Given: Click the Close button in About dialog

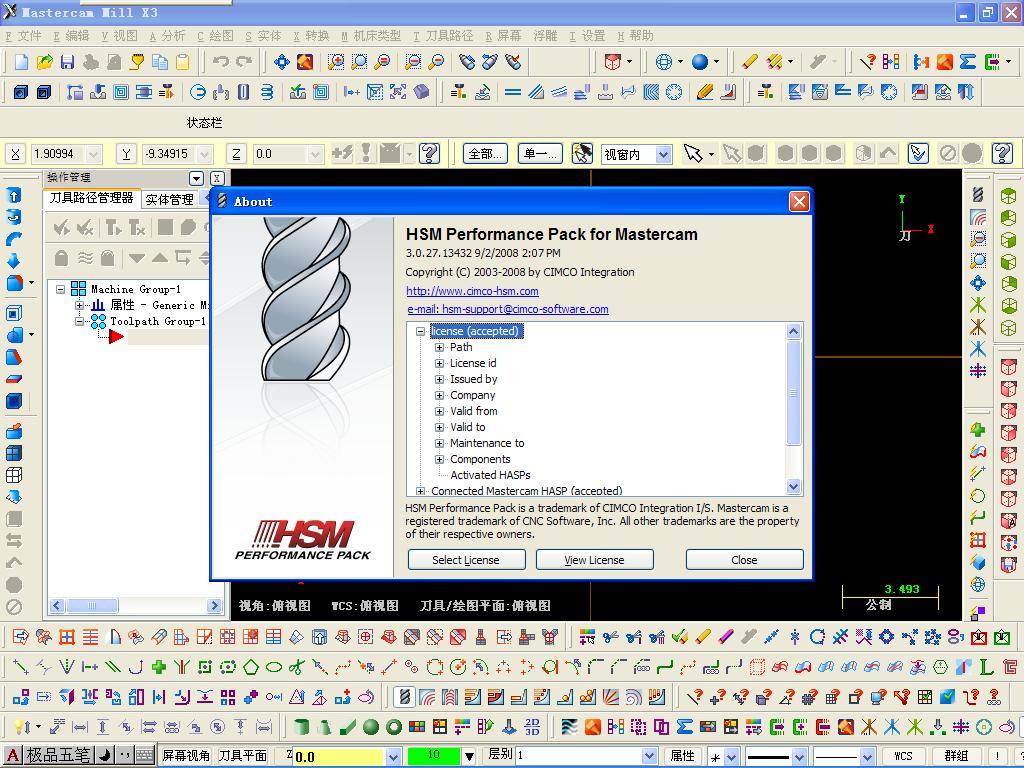Looking at the screenshot, I should [x=744, y=560].
